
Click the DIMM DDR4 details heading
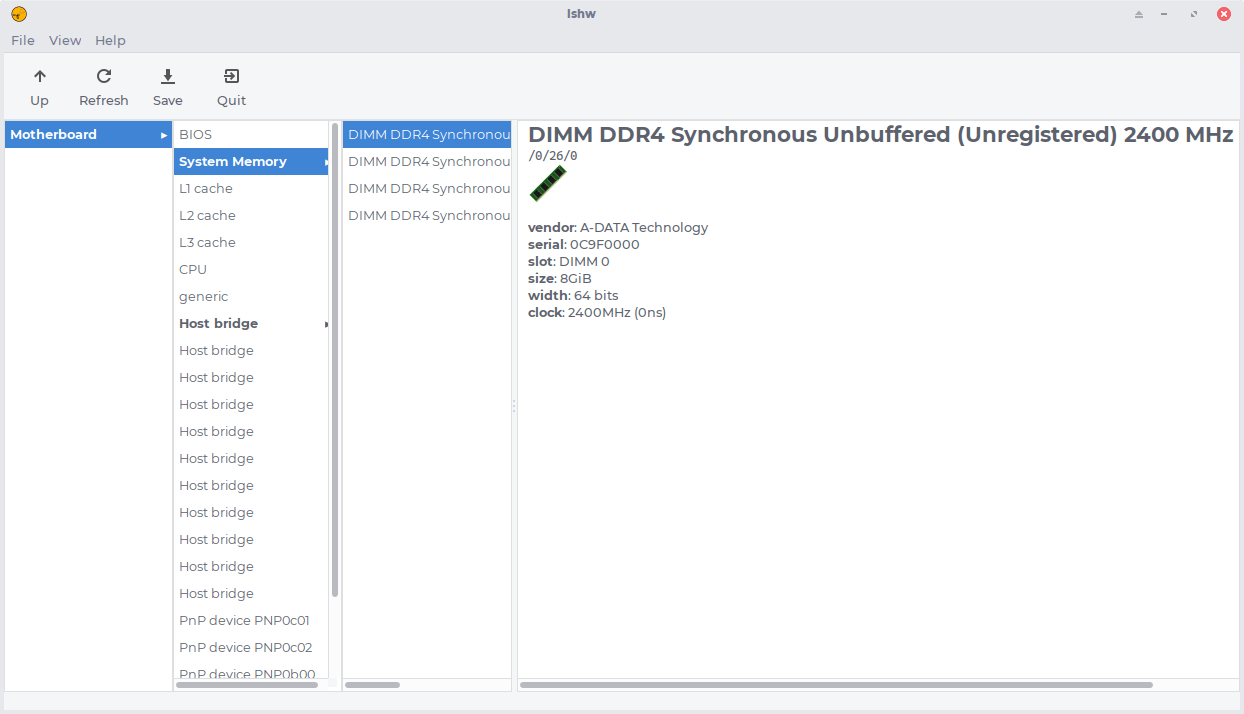click(880, 135)
